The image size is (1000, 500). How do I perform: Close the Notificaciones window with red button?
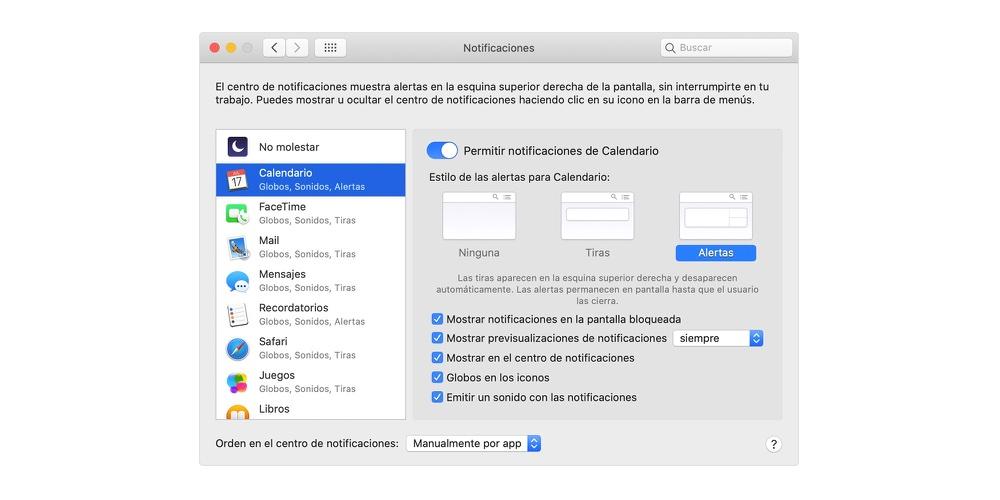215,48
